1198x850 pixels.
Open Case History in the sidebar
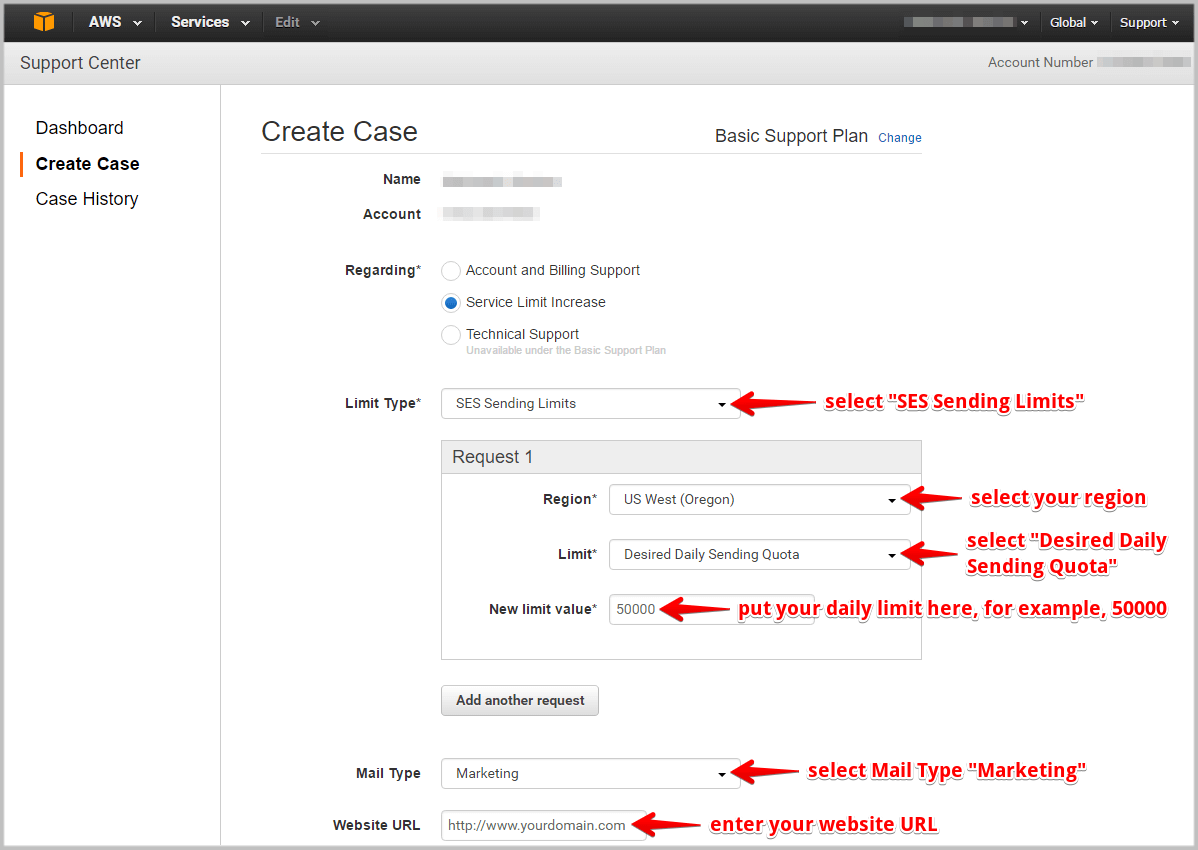(87, 199)
